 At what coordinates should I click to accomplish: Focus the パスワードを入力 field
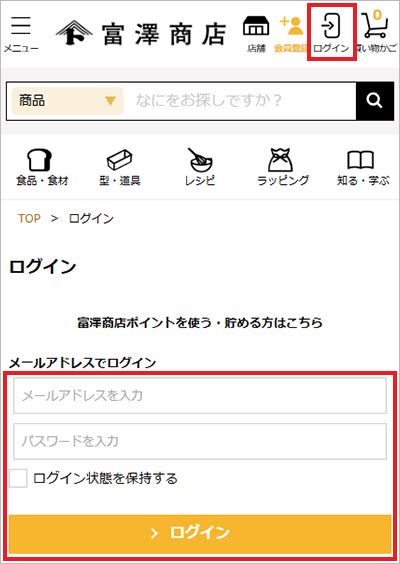tap(200, 441)
